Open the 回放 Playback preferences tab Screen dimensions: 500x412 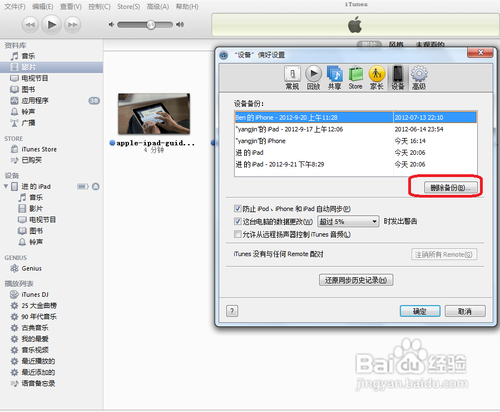pyautogui.click(x=313, y=78)
